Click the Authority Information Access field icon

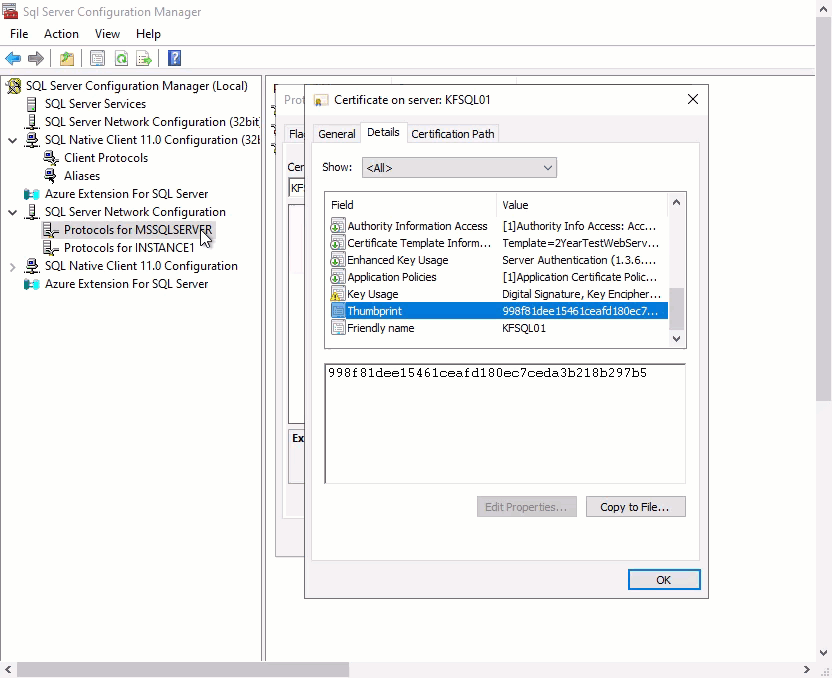(x=337, y=226)
